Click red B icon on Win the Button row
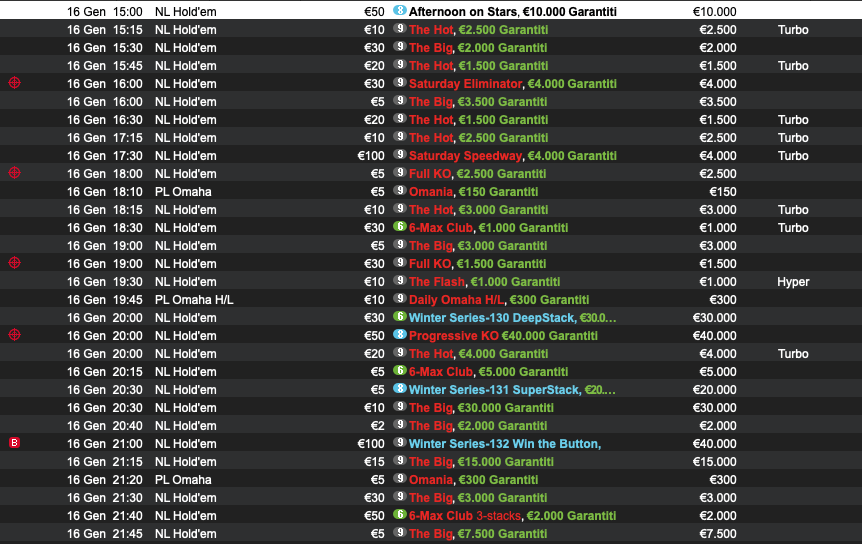 [15, 443]
